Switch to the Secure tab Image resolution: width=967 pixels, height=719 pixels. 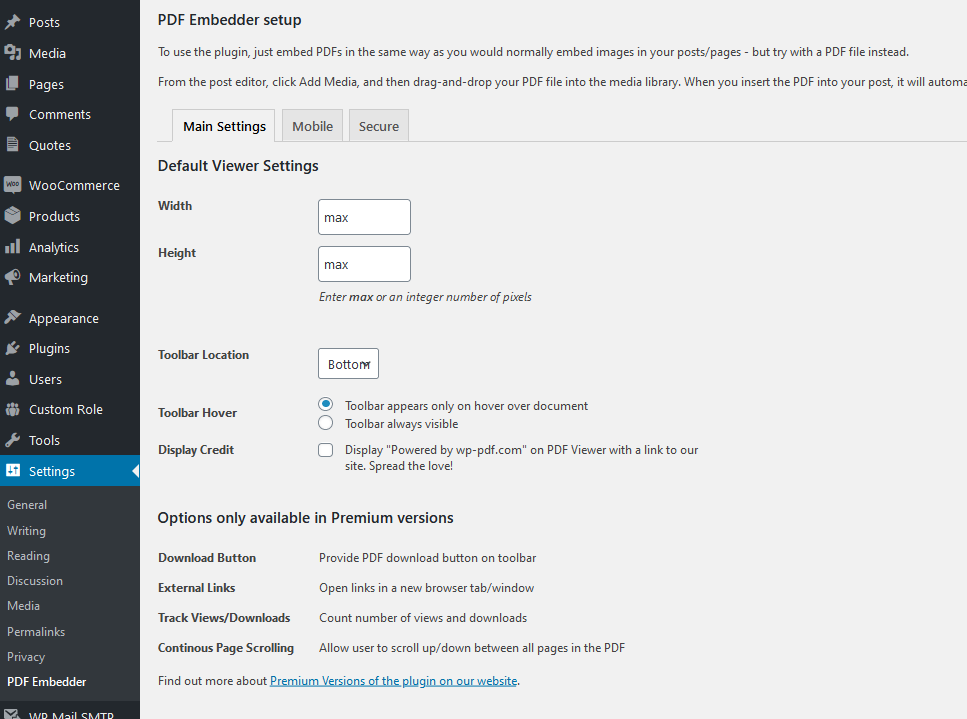(x=379, y=126)
